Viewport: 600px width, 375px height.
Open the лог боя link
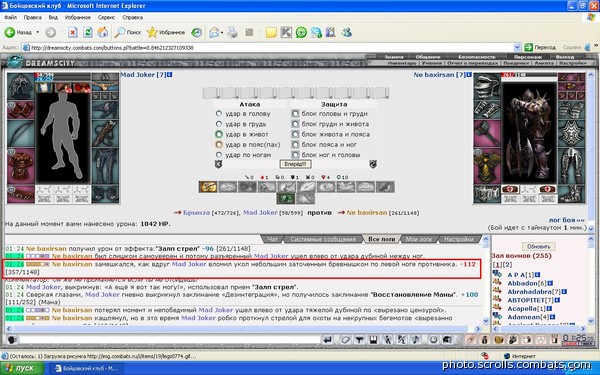click(566, 220)
